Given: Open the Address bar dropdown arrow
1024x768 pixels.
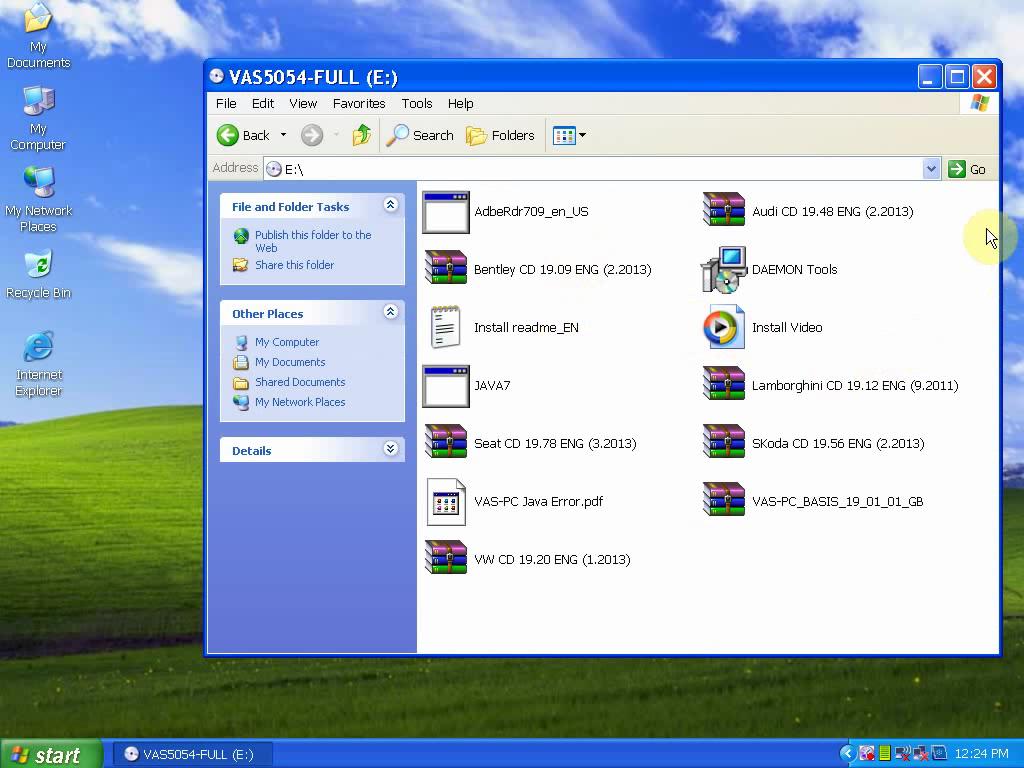Looking at the screenshot, I should coord(931,169).
